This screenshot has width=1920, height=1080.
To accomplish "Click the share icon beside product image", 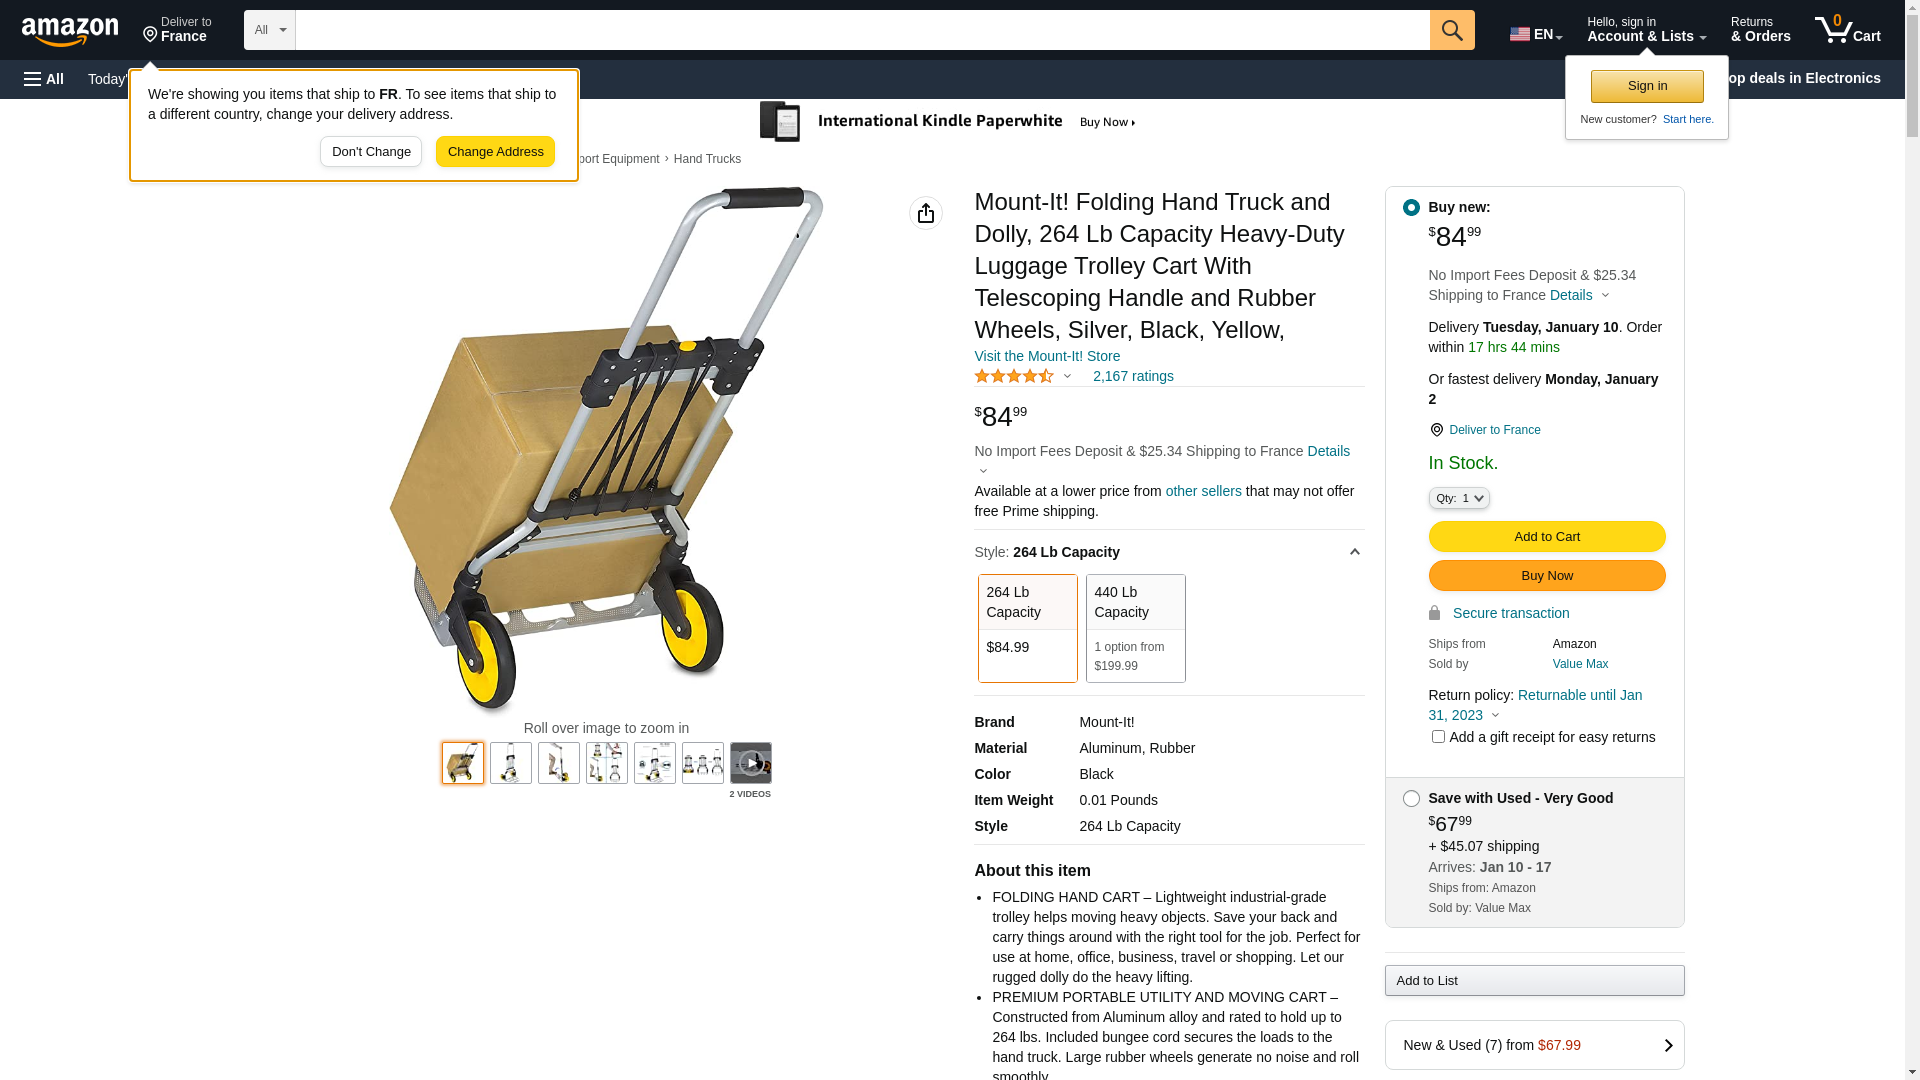I will (x=926, y=213).
